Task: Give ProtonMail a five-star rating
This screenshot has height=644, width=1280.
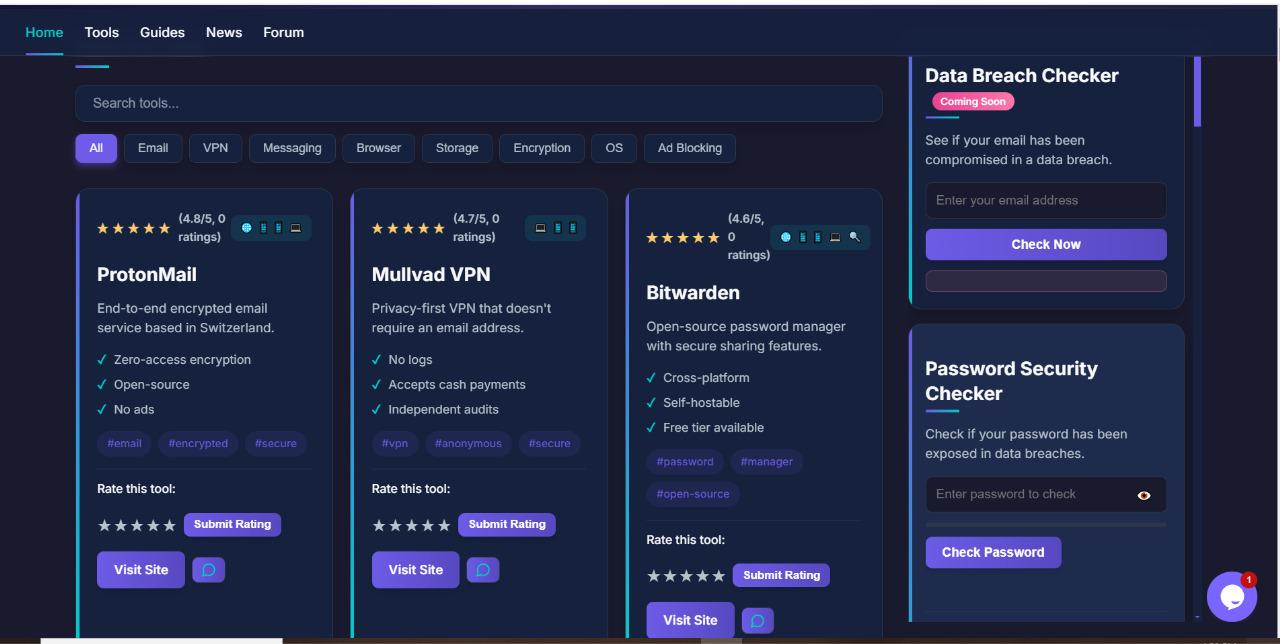Action: 169,525
